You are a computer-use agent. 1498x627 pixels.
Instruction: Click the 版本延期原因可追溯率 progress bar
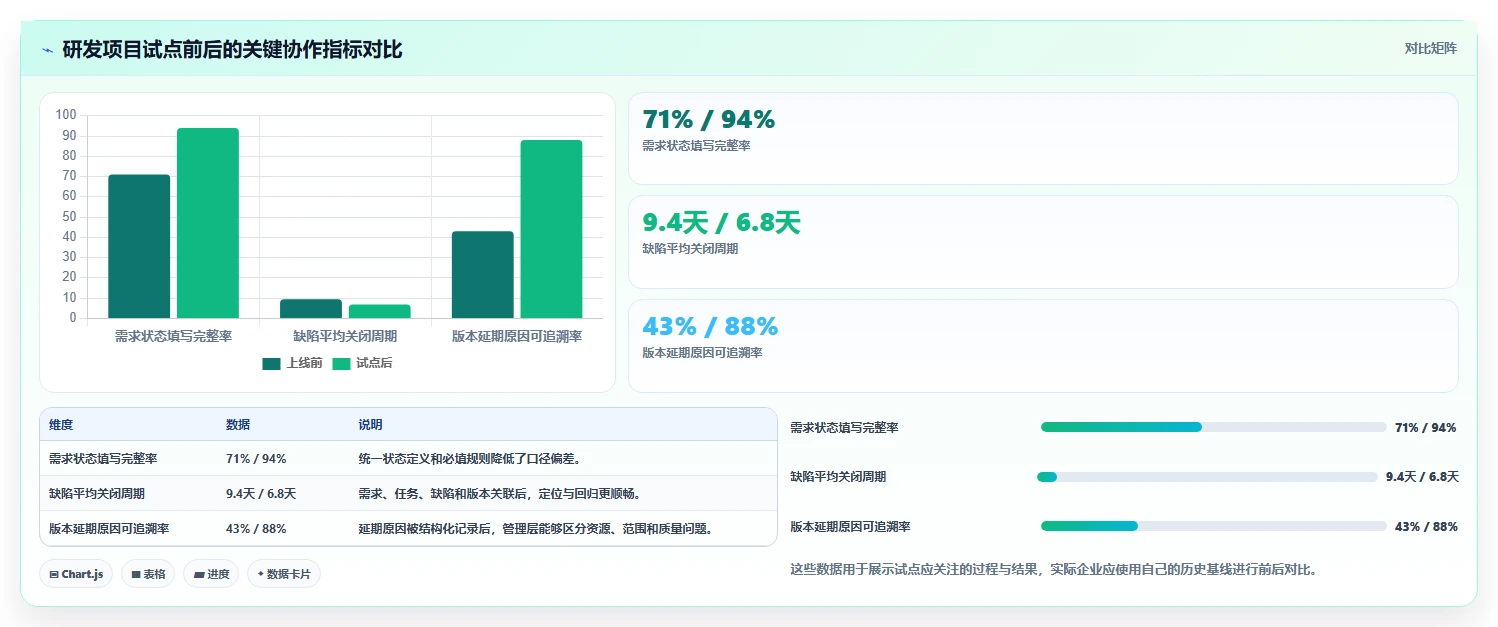(x=1213, y=526)
